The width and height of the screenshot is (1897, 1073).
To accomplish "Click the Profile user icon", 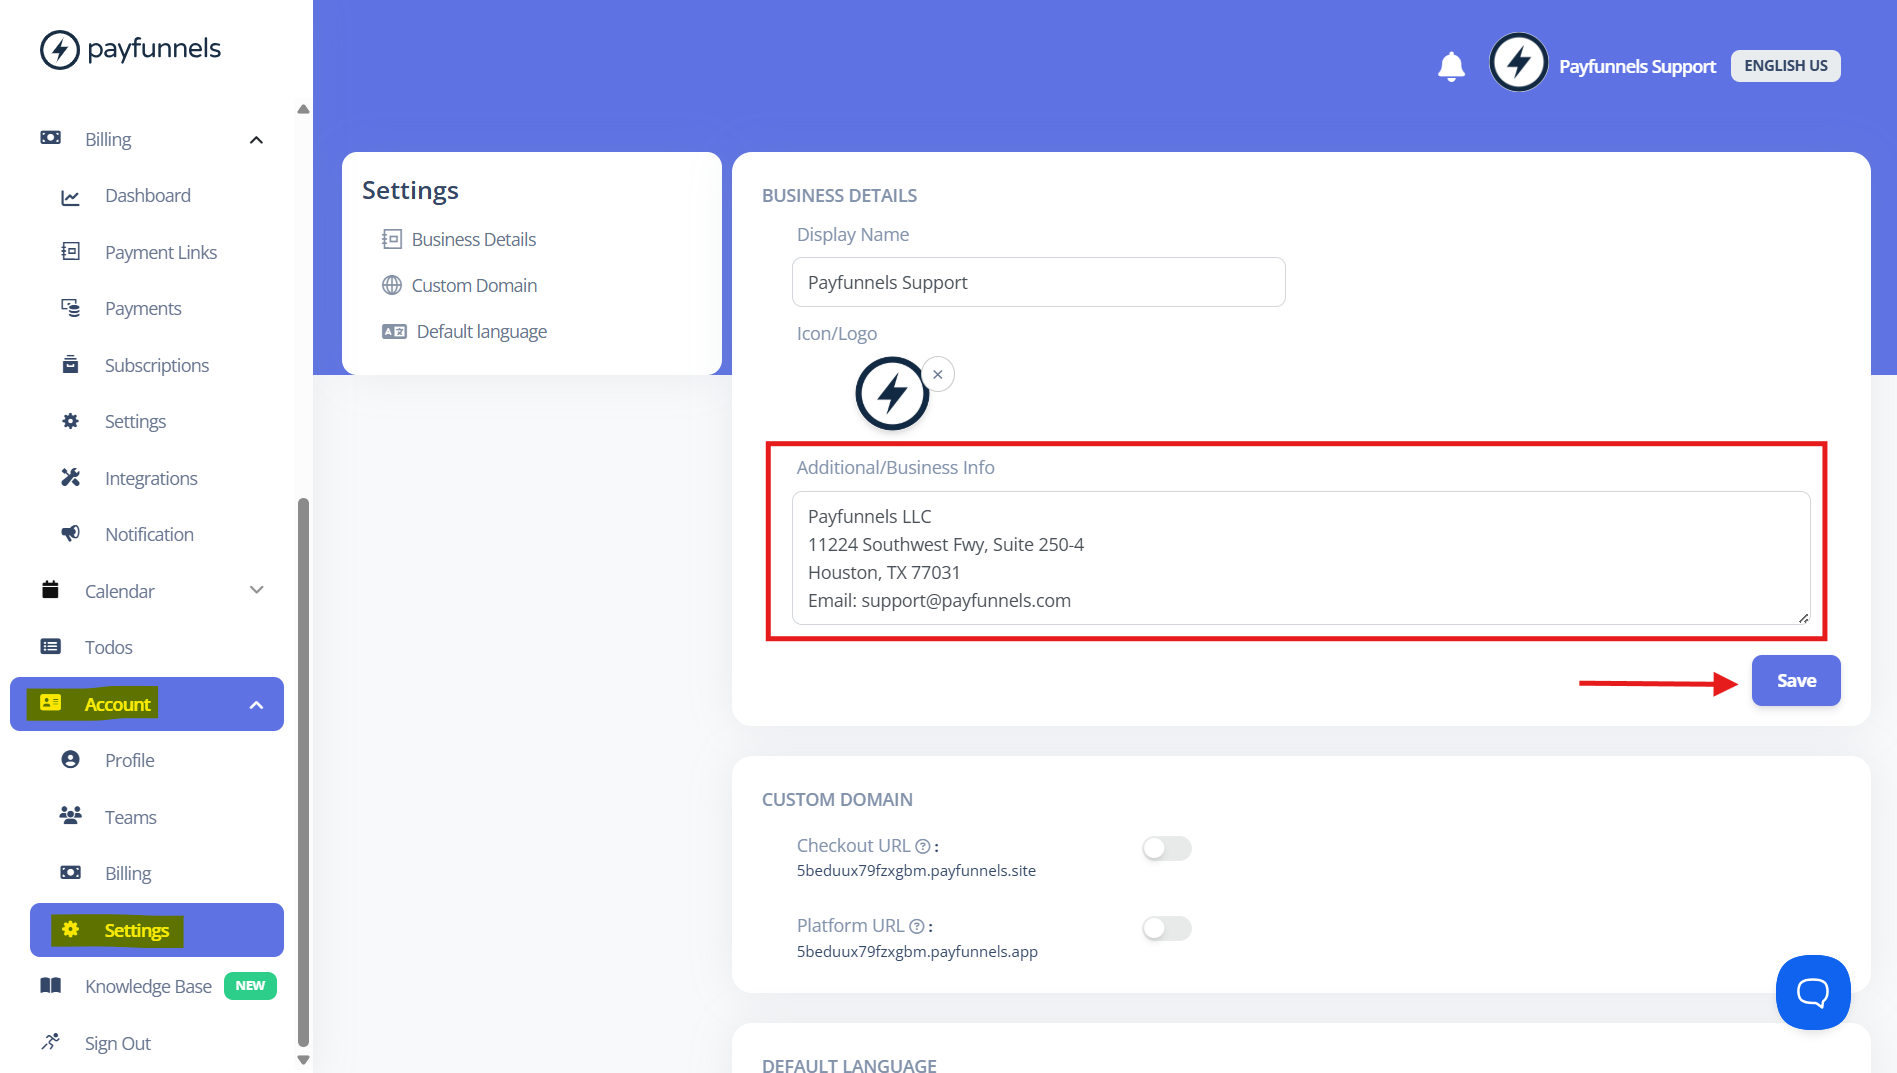I will tap(70, 760).
